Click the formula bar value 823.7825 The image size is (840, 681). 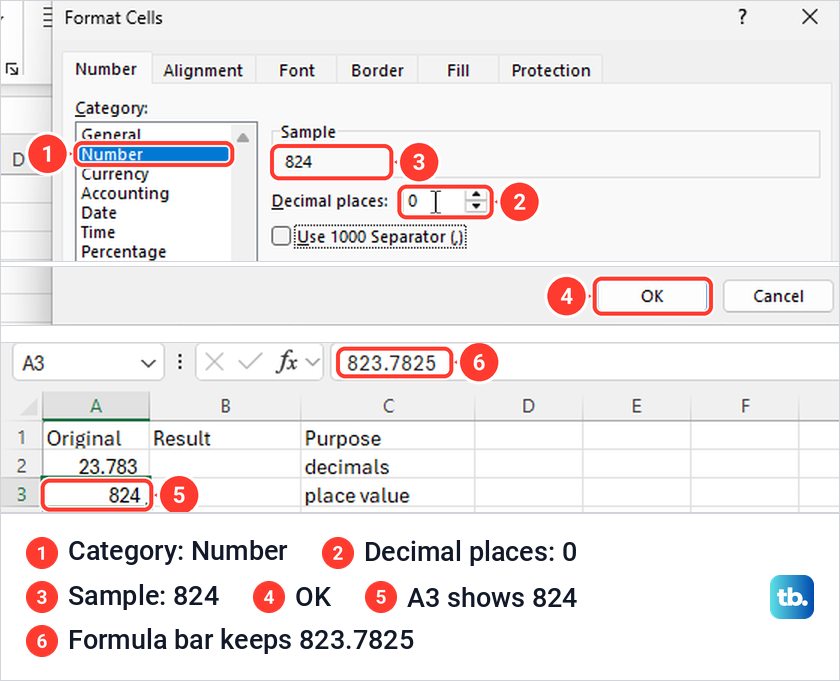pos(392,363)
